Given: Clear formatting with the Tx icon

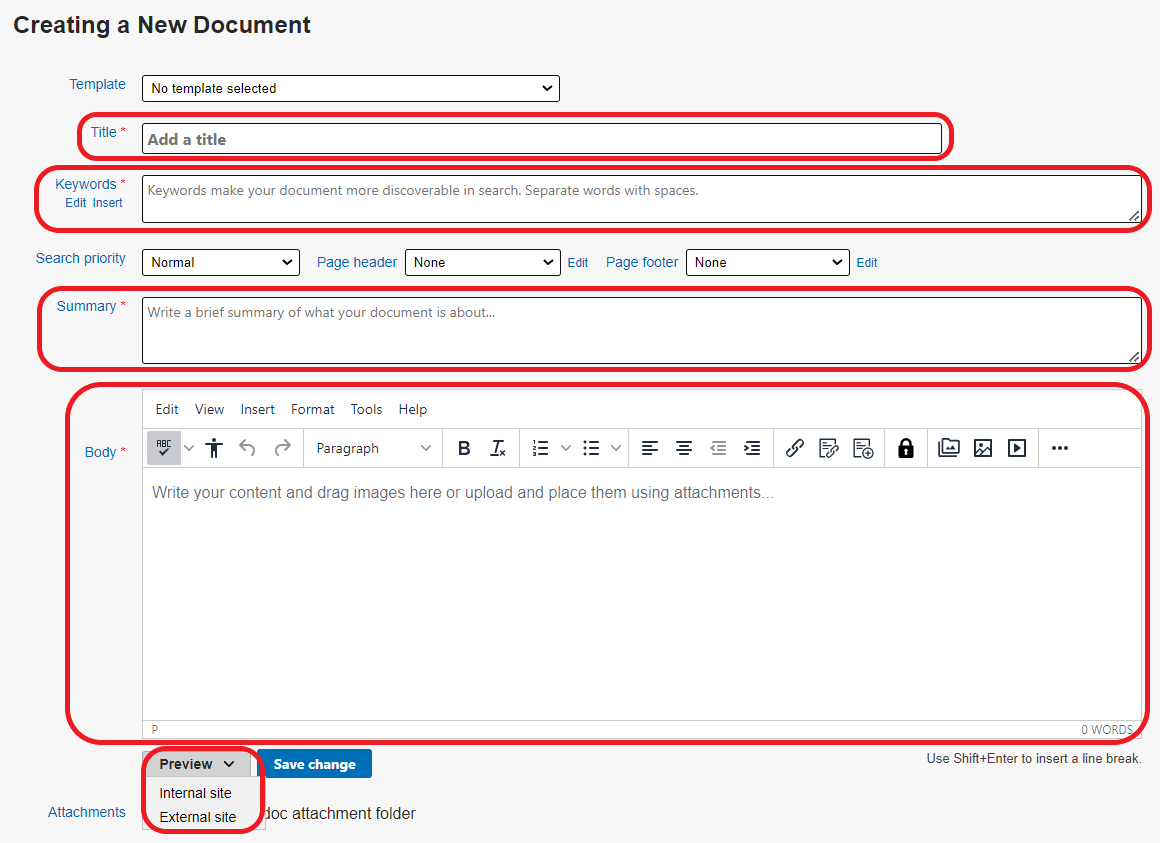Looking at the screenshot, I should coord(498,448).
